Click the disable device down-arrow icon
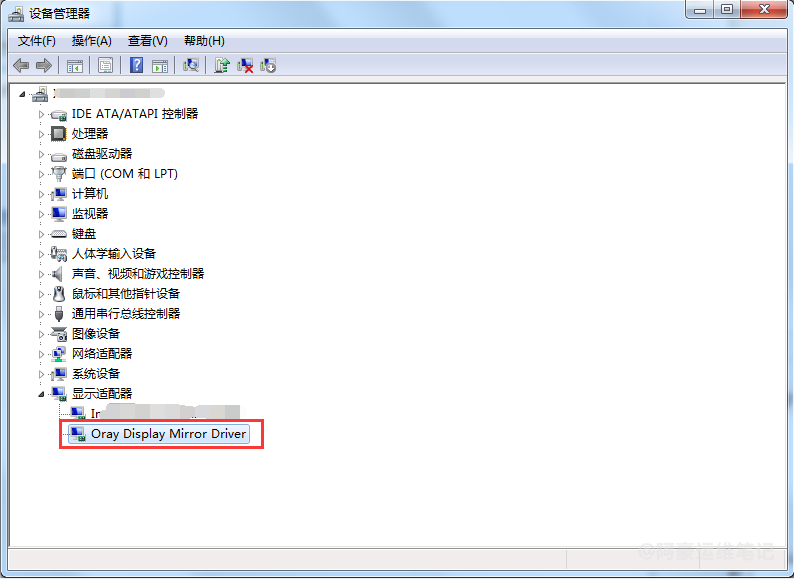The height and width of the screenshot is (579, 794). click(268, 65)
